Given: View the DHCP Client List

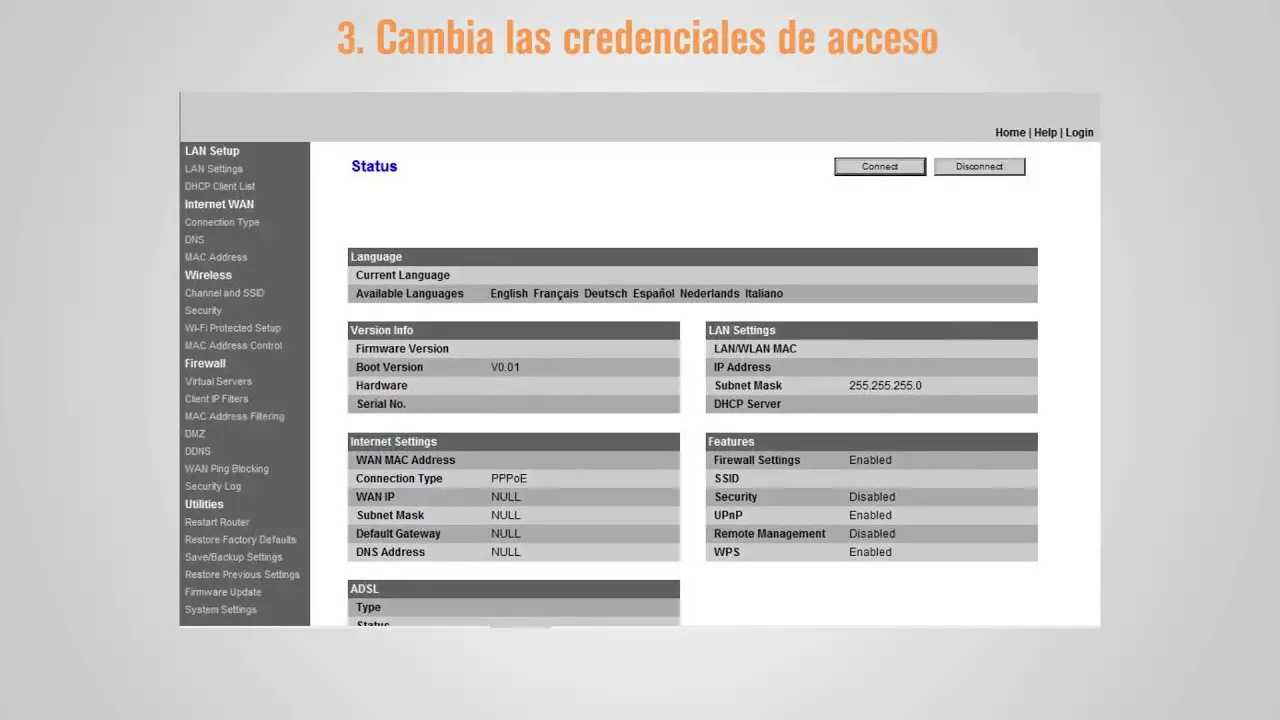Looking at the screenshot, I should (x=219, y=186).
